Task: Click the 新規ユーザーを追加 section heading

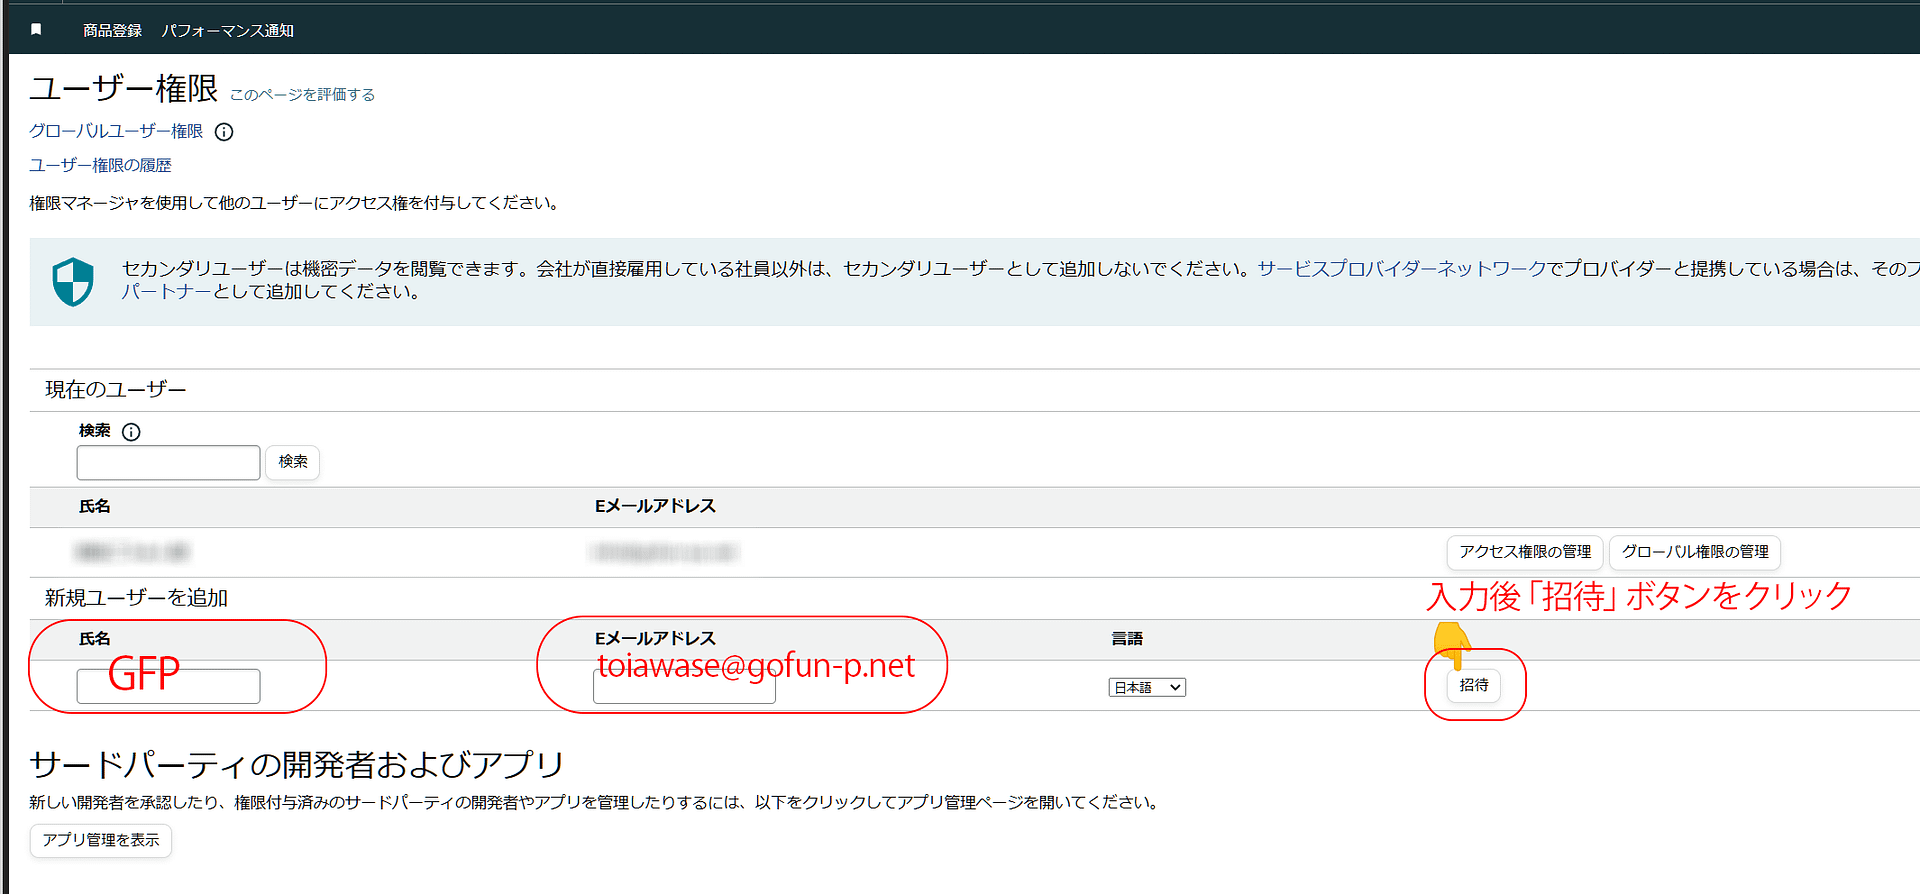Action: 137,598
